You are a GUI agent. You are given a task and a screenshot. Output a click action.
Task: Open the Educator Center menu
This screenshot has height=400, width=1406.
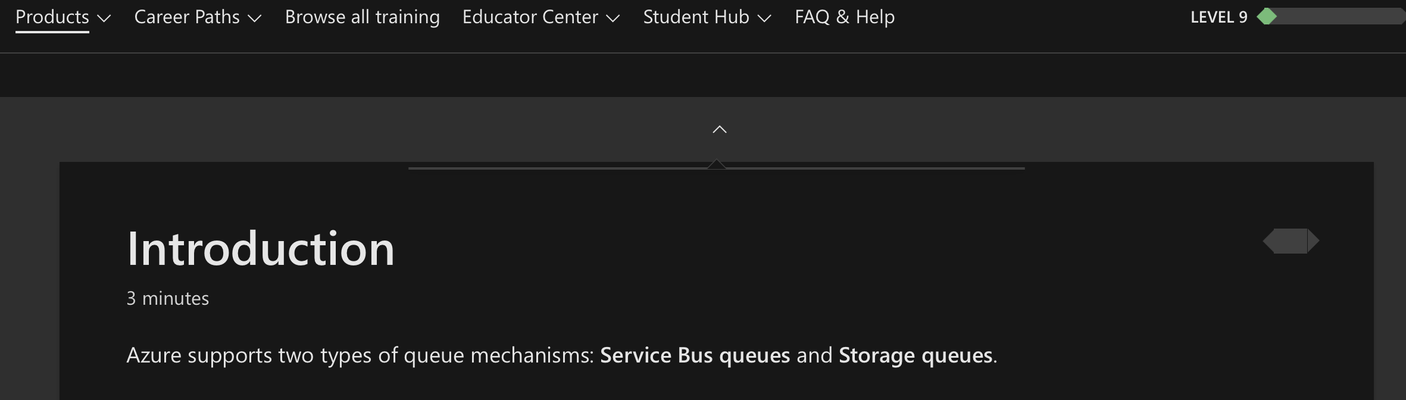tap(541, 17)
